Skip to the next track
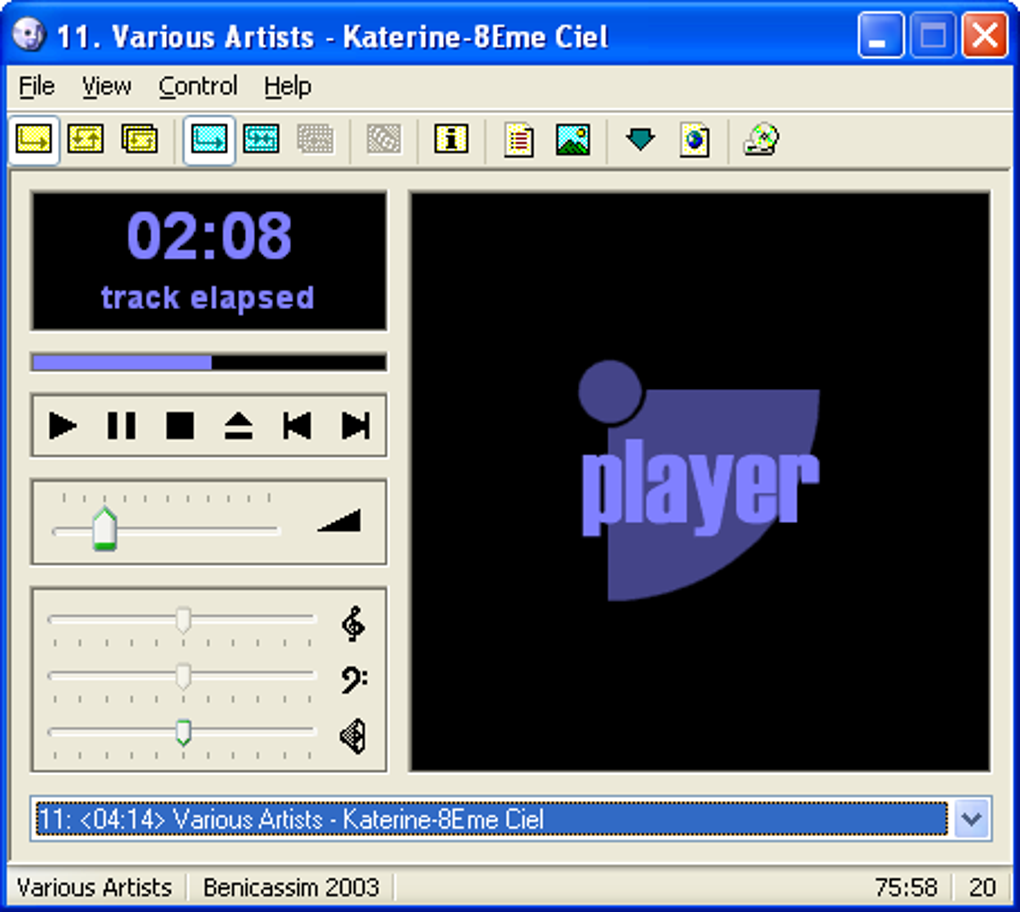1020x912 pixels. [355, 426]
